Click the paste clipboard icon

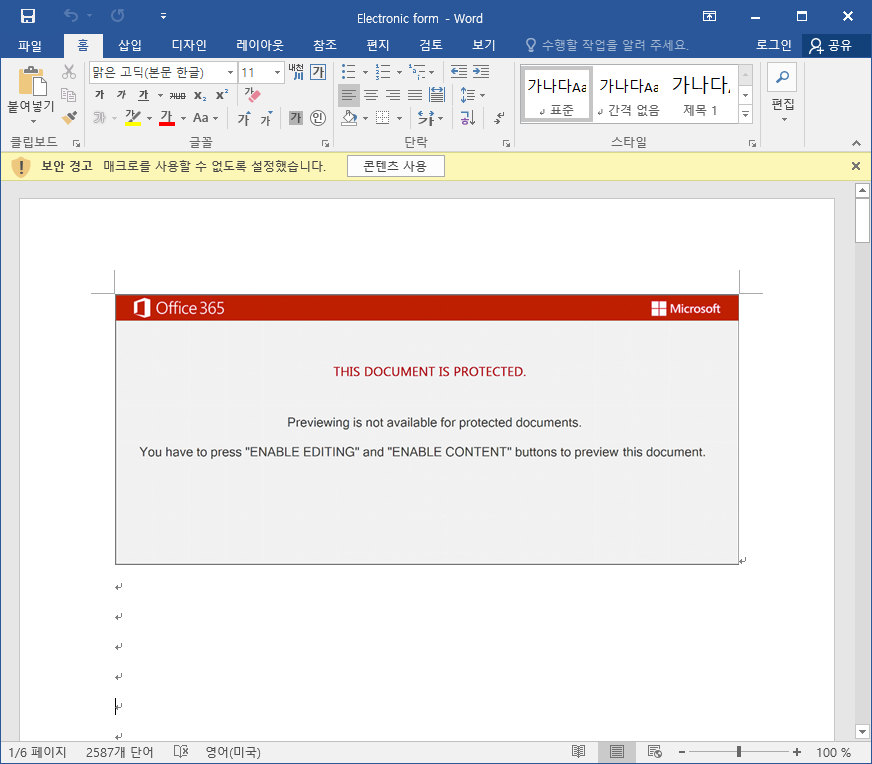pos(32,81)
